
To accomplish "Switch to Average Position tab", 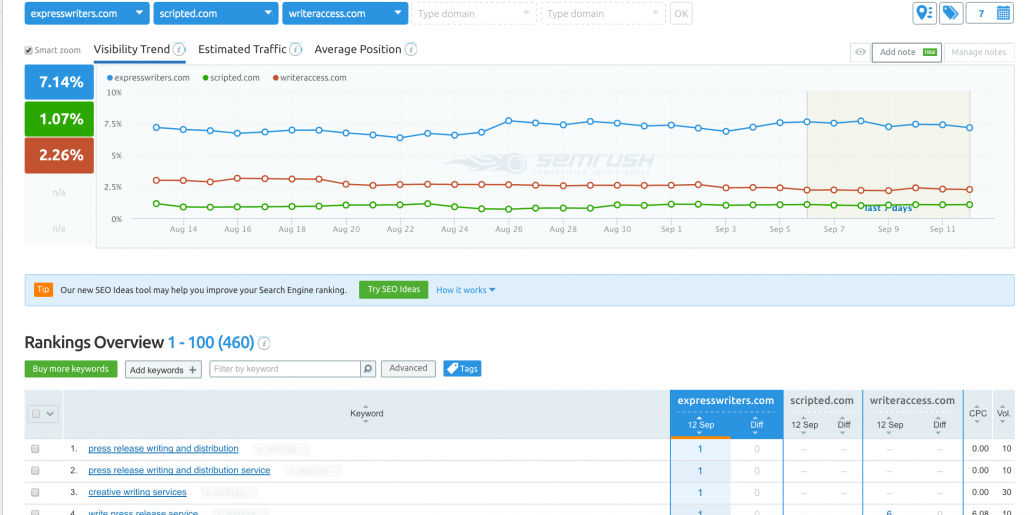I will 358,49.
